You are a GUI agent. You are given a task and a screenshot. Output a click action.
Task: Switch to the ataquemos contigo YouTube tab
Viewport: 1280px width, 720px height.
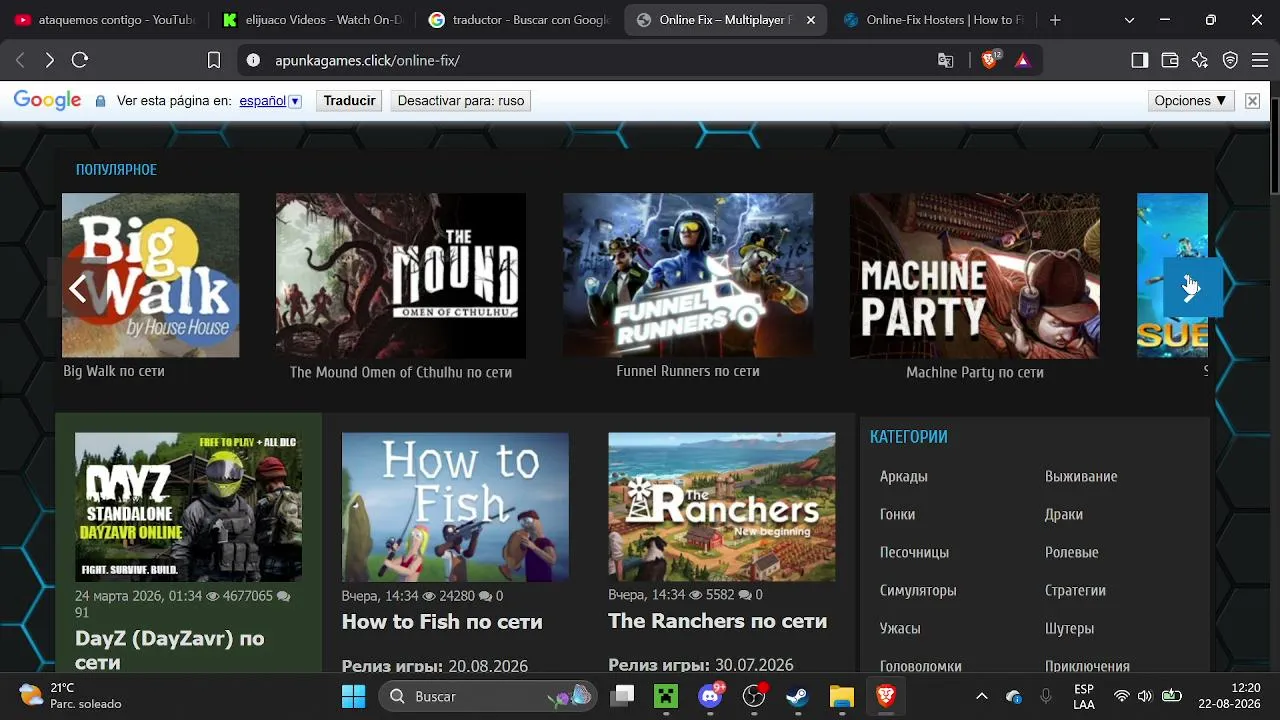click(x=105, y=20)
